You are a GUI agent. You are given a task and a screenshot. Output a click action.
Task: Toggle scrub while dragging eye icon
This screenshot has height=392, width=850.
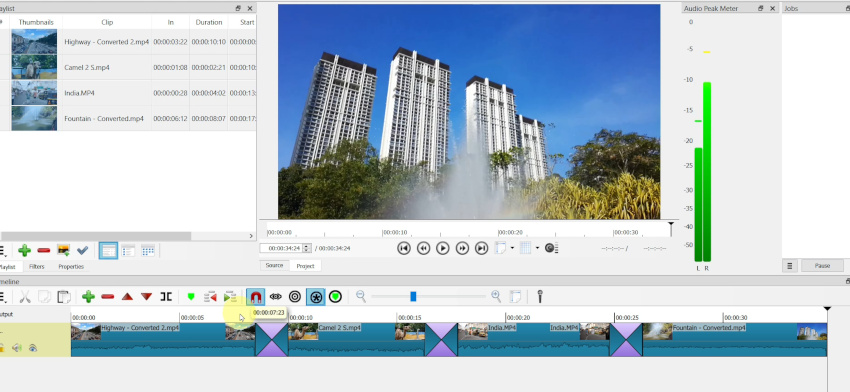(275, 297)
